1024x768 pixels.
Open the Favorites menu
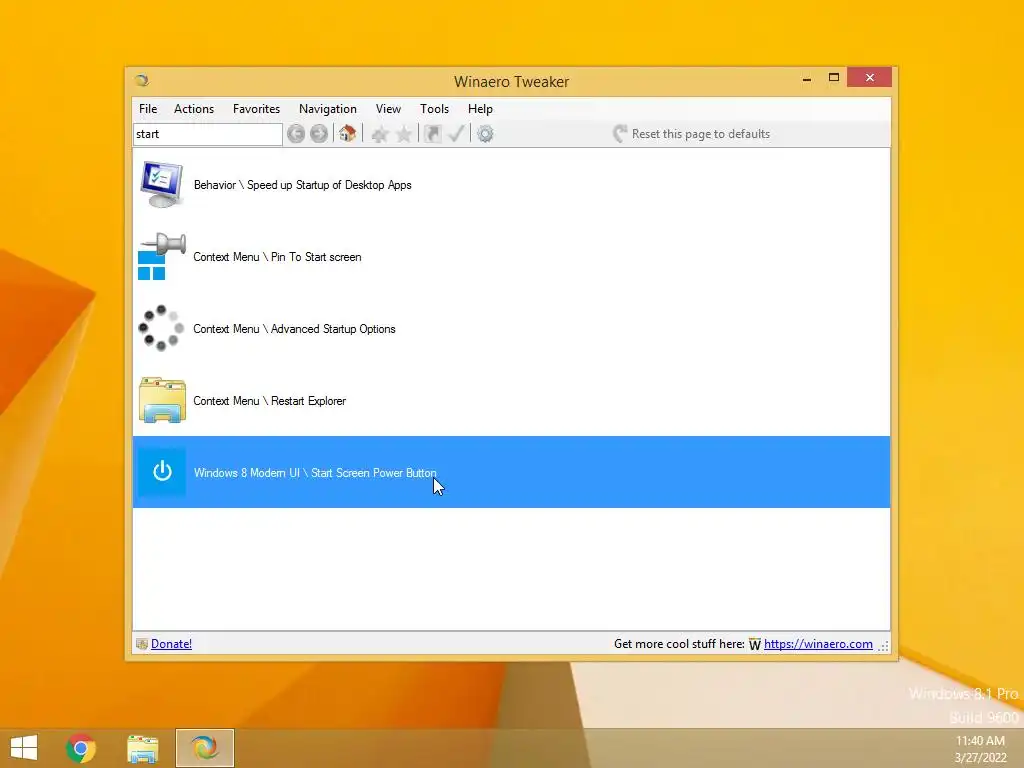(x=257, y=109)
